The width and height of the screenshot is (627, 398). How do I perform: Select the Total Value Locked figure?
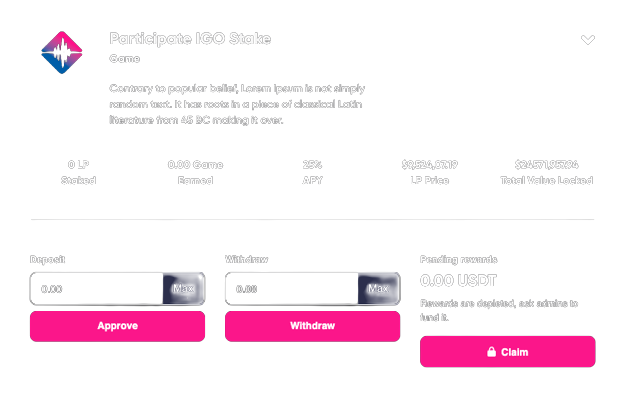(x=546, y=165)
